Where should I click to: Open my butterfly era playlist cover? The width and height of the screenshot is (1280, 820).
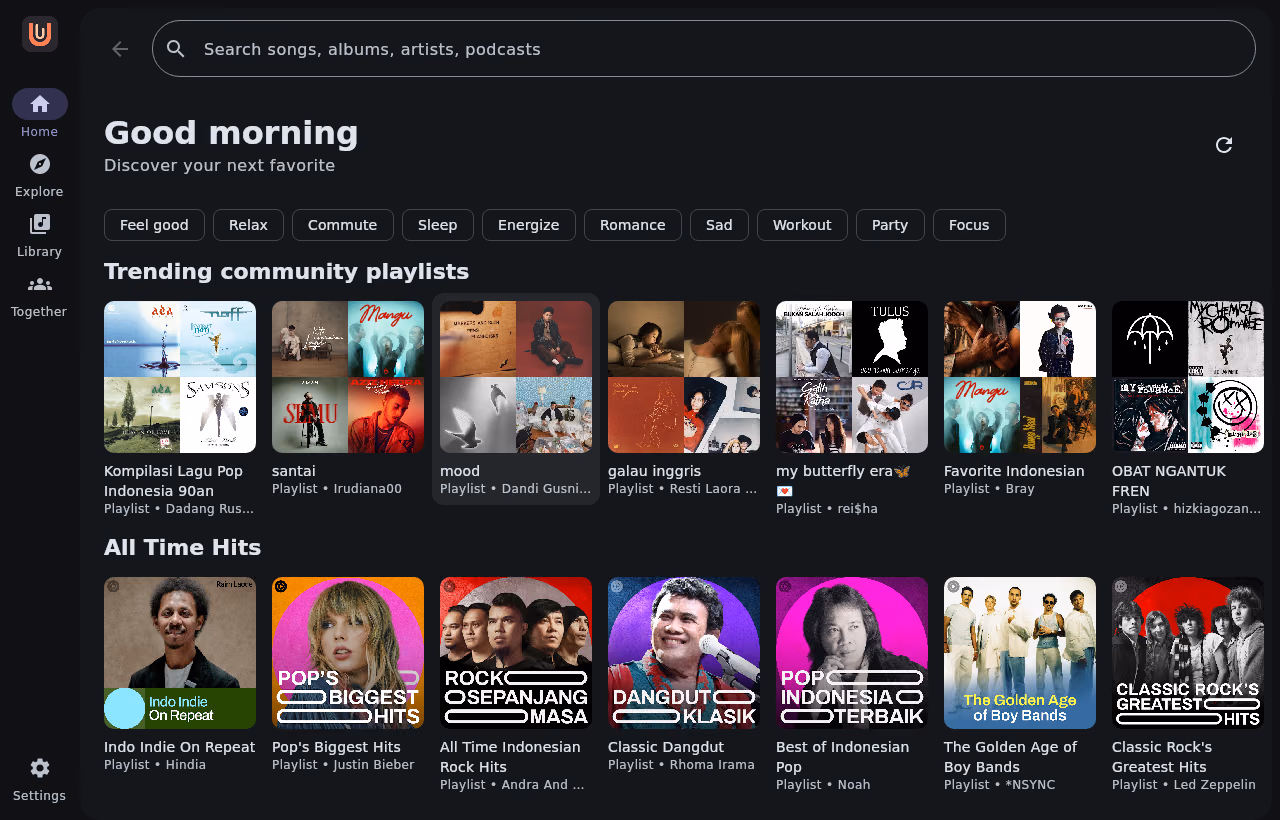pyautogui.click(x=852, y=377)
